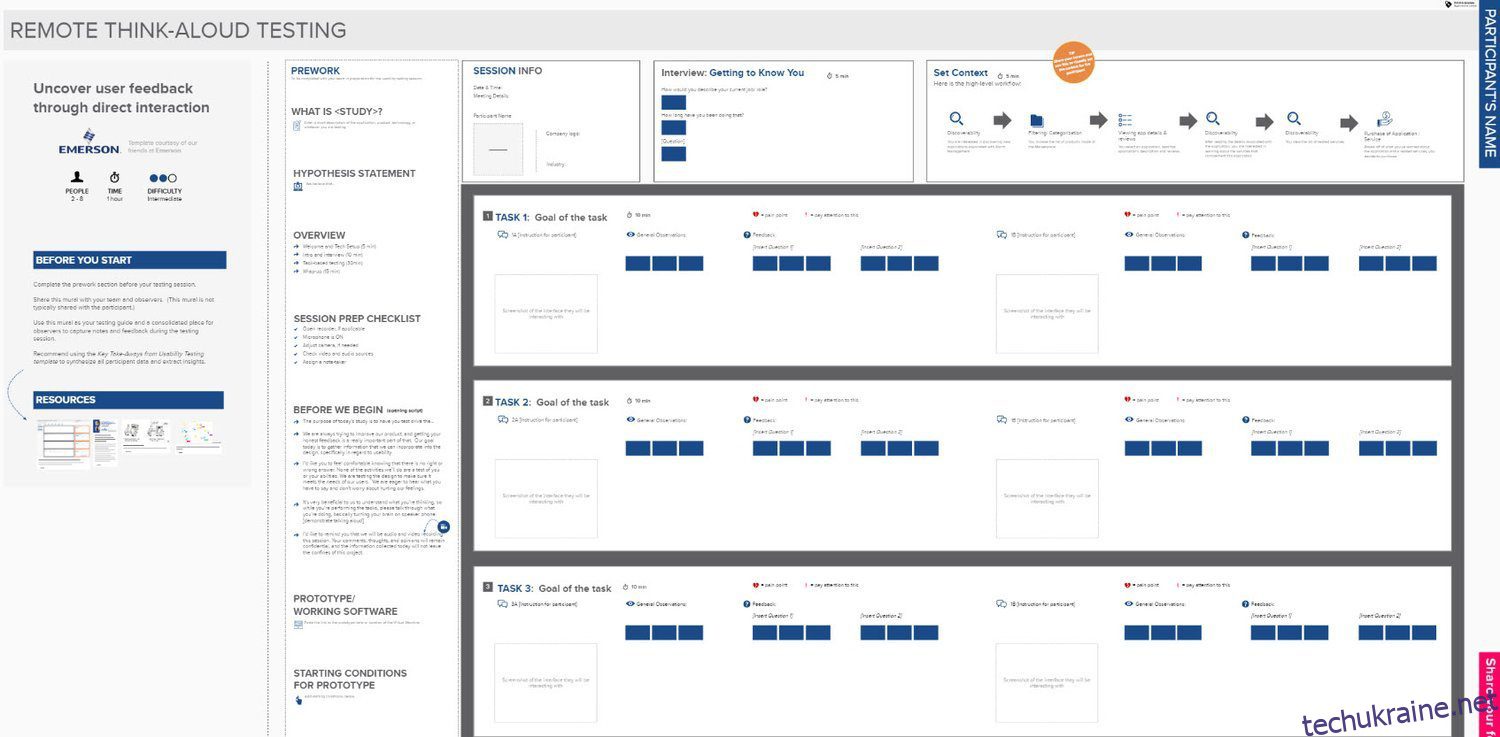Select the Session Info heading
1500x737 pixels.
(x=507, y=71)
